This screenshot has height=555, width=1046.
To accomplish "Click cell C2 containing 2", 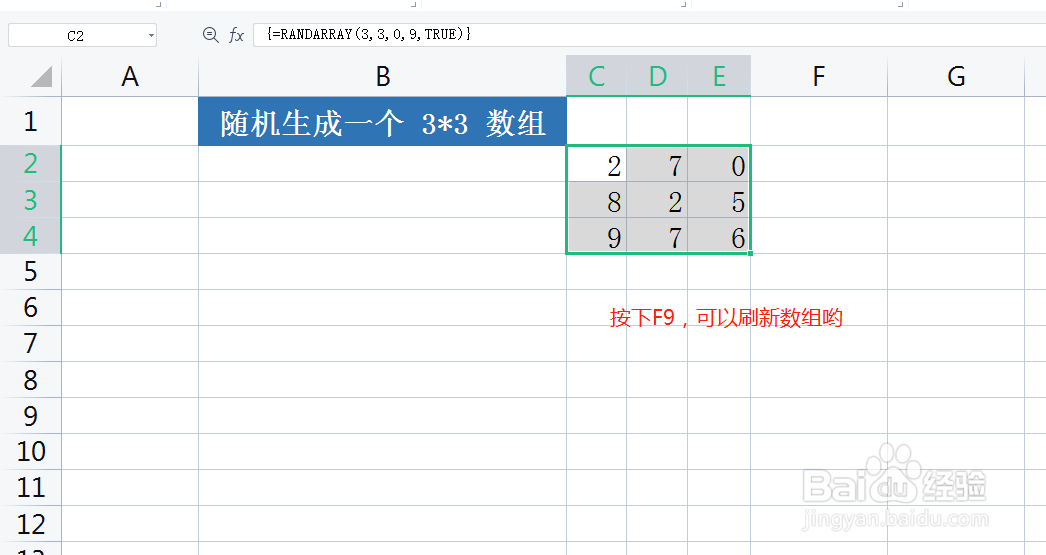I will (x=597, y=164).
